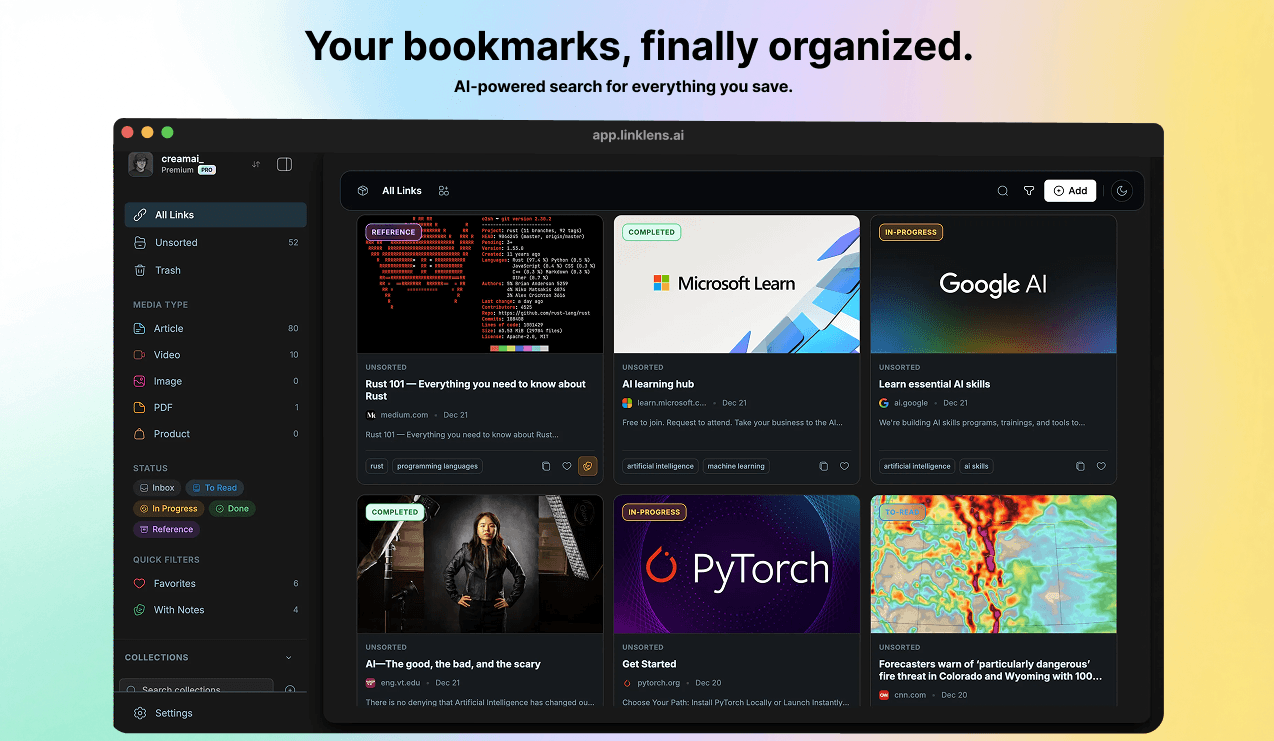The image size is (1274, 741).
Task: Filter by the Done status pill
Action: coord(232,508)
